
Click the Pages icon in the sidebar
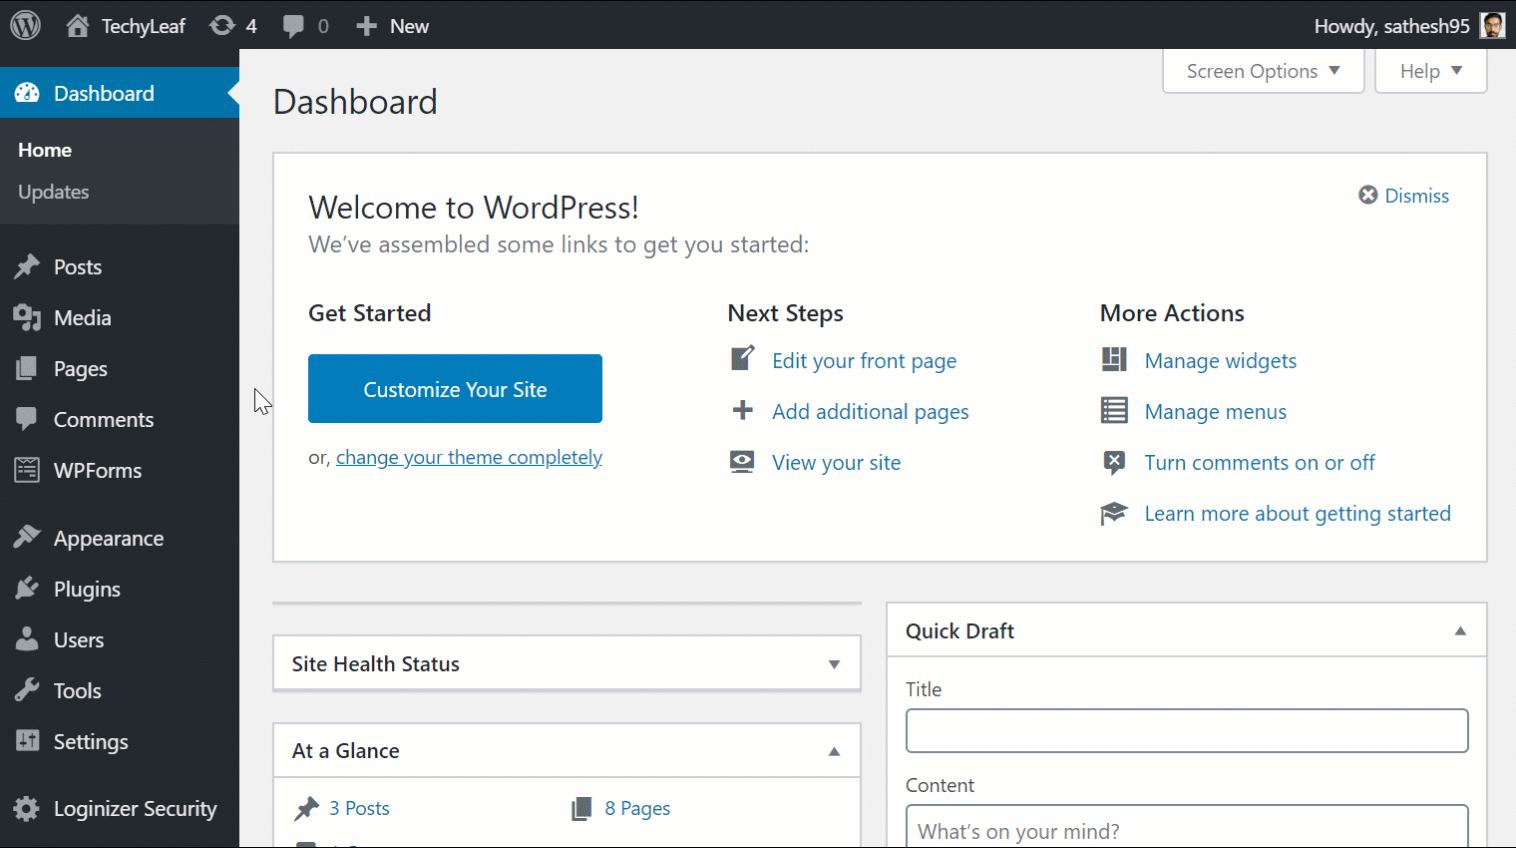pyautogui.click(x=27, y=369)
